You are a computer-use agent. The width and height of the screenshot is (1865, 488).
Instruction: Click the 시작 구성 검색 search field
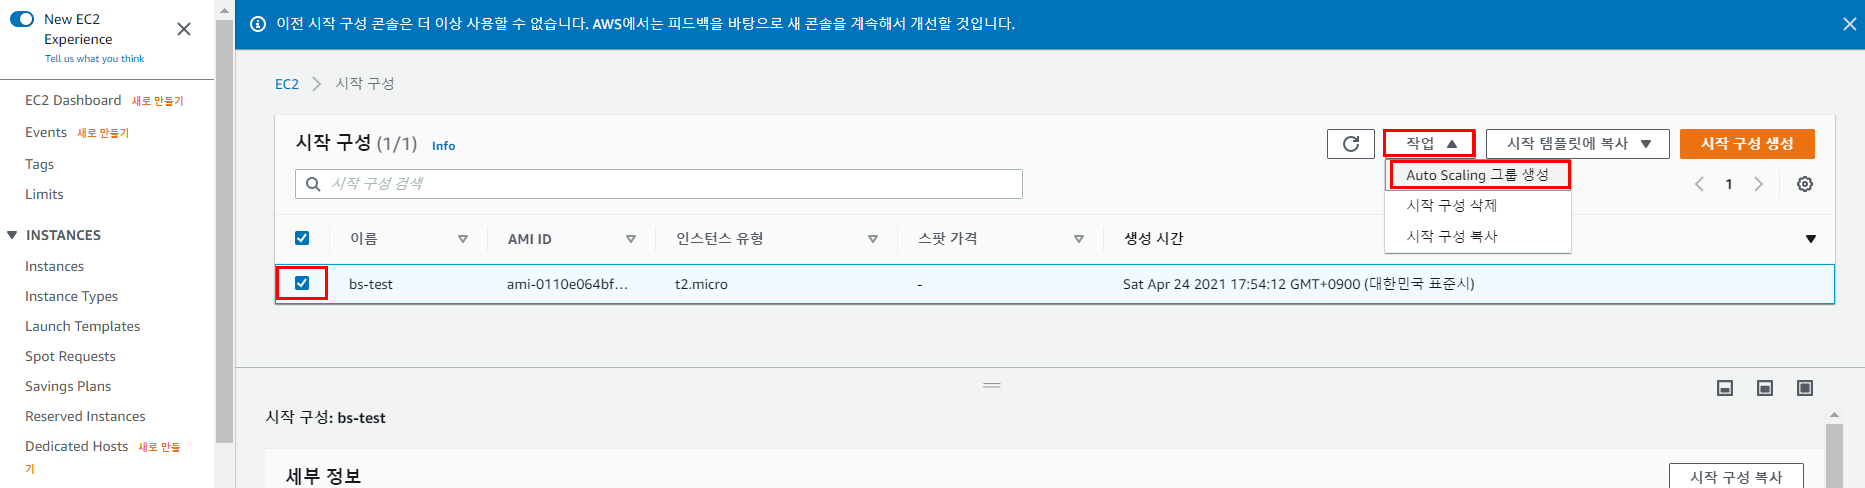[659, 184]
